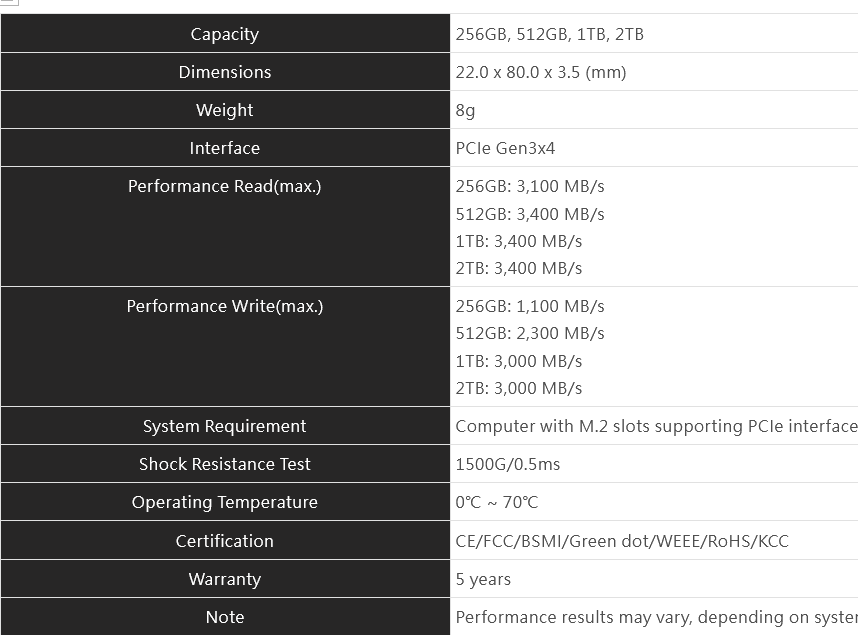
Task: Click the 512GB: 2,300 MB/s write speed
Action: coord(530,333)
